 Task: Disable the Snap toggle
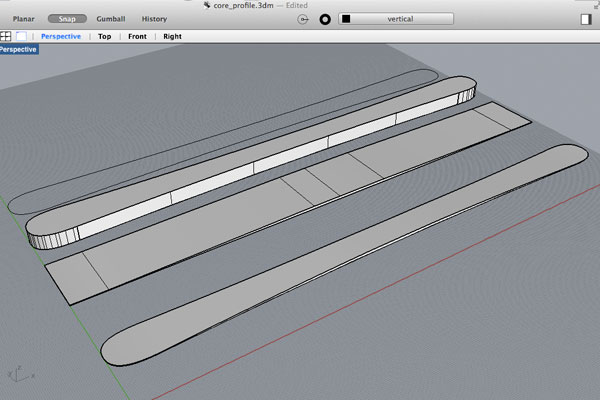(67, 19)
